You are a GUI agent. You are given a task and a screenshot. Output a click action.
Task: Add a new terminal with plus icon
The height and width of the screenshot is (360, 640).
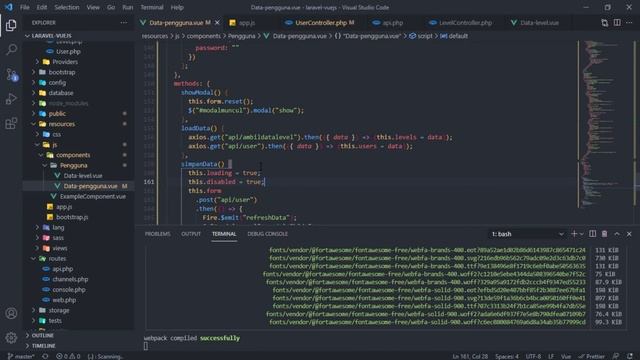point(574,234)
